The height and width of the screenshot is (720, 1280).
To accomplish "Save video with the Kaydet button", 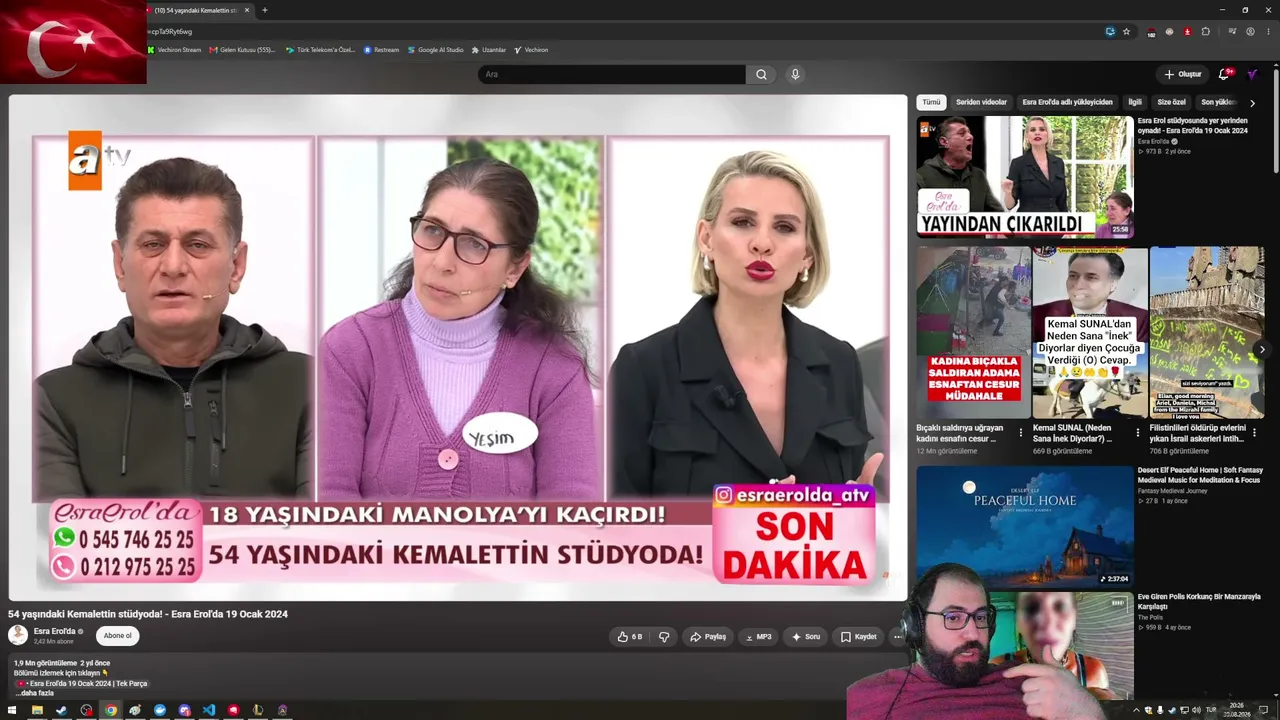I will (x=859, y=637).
